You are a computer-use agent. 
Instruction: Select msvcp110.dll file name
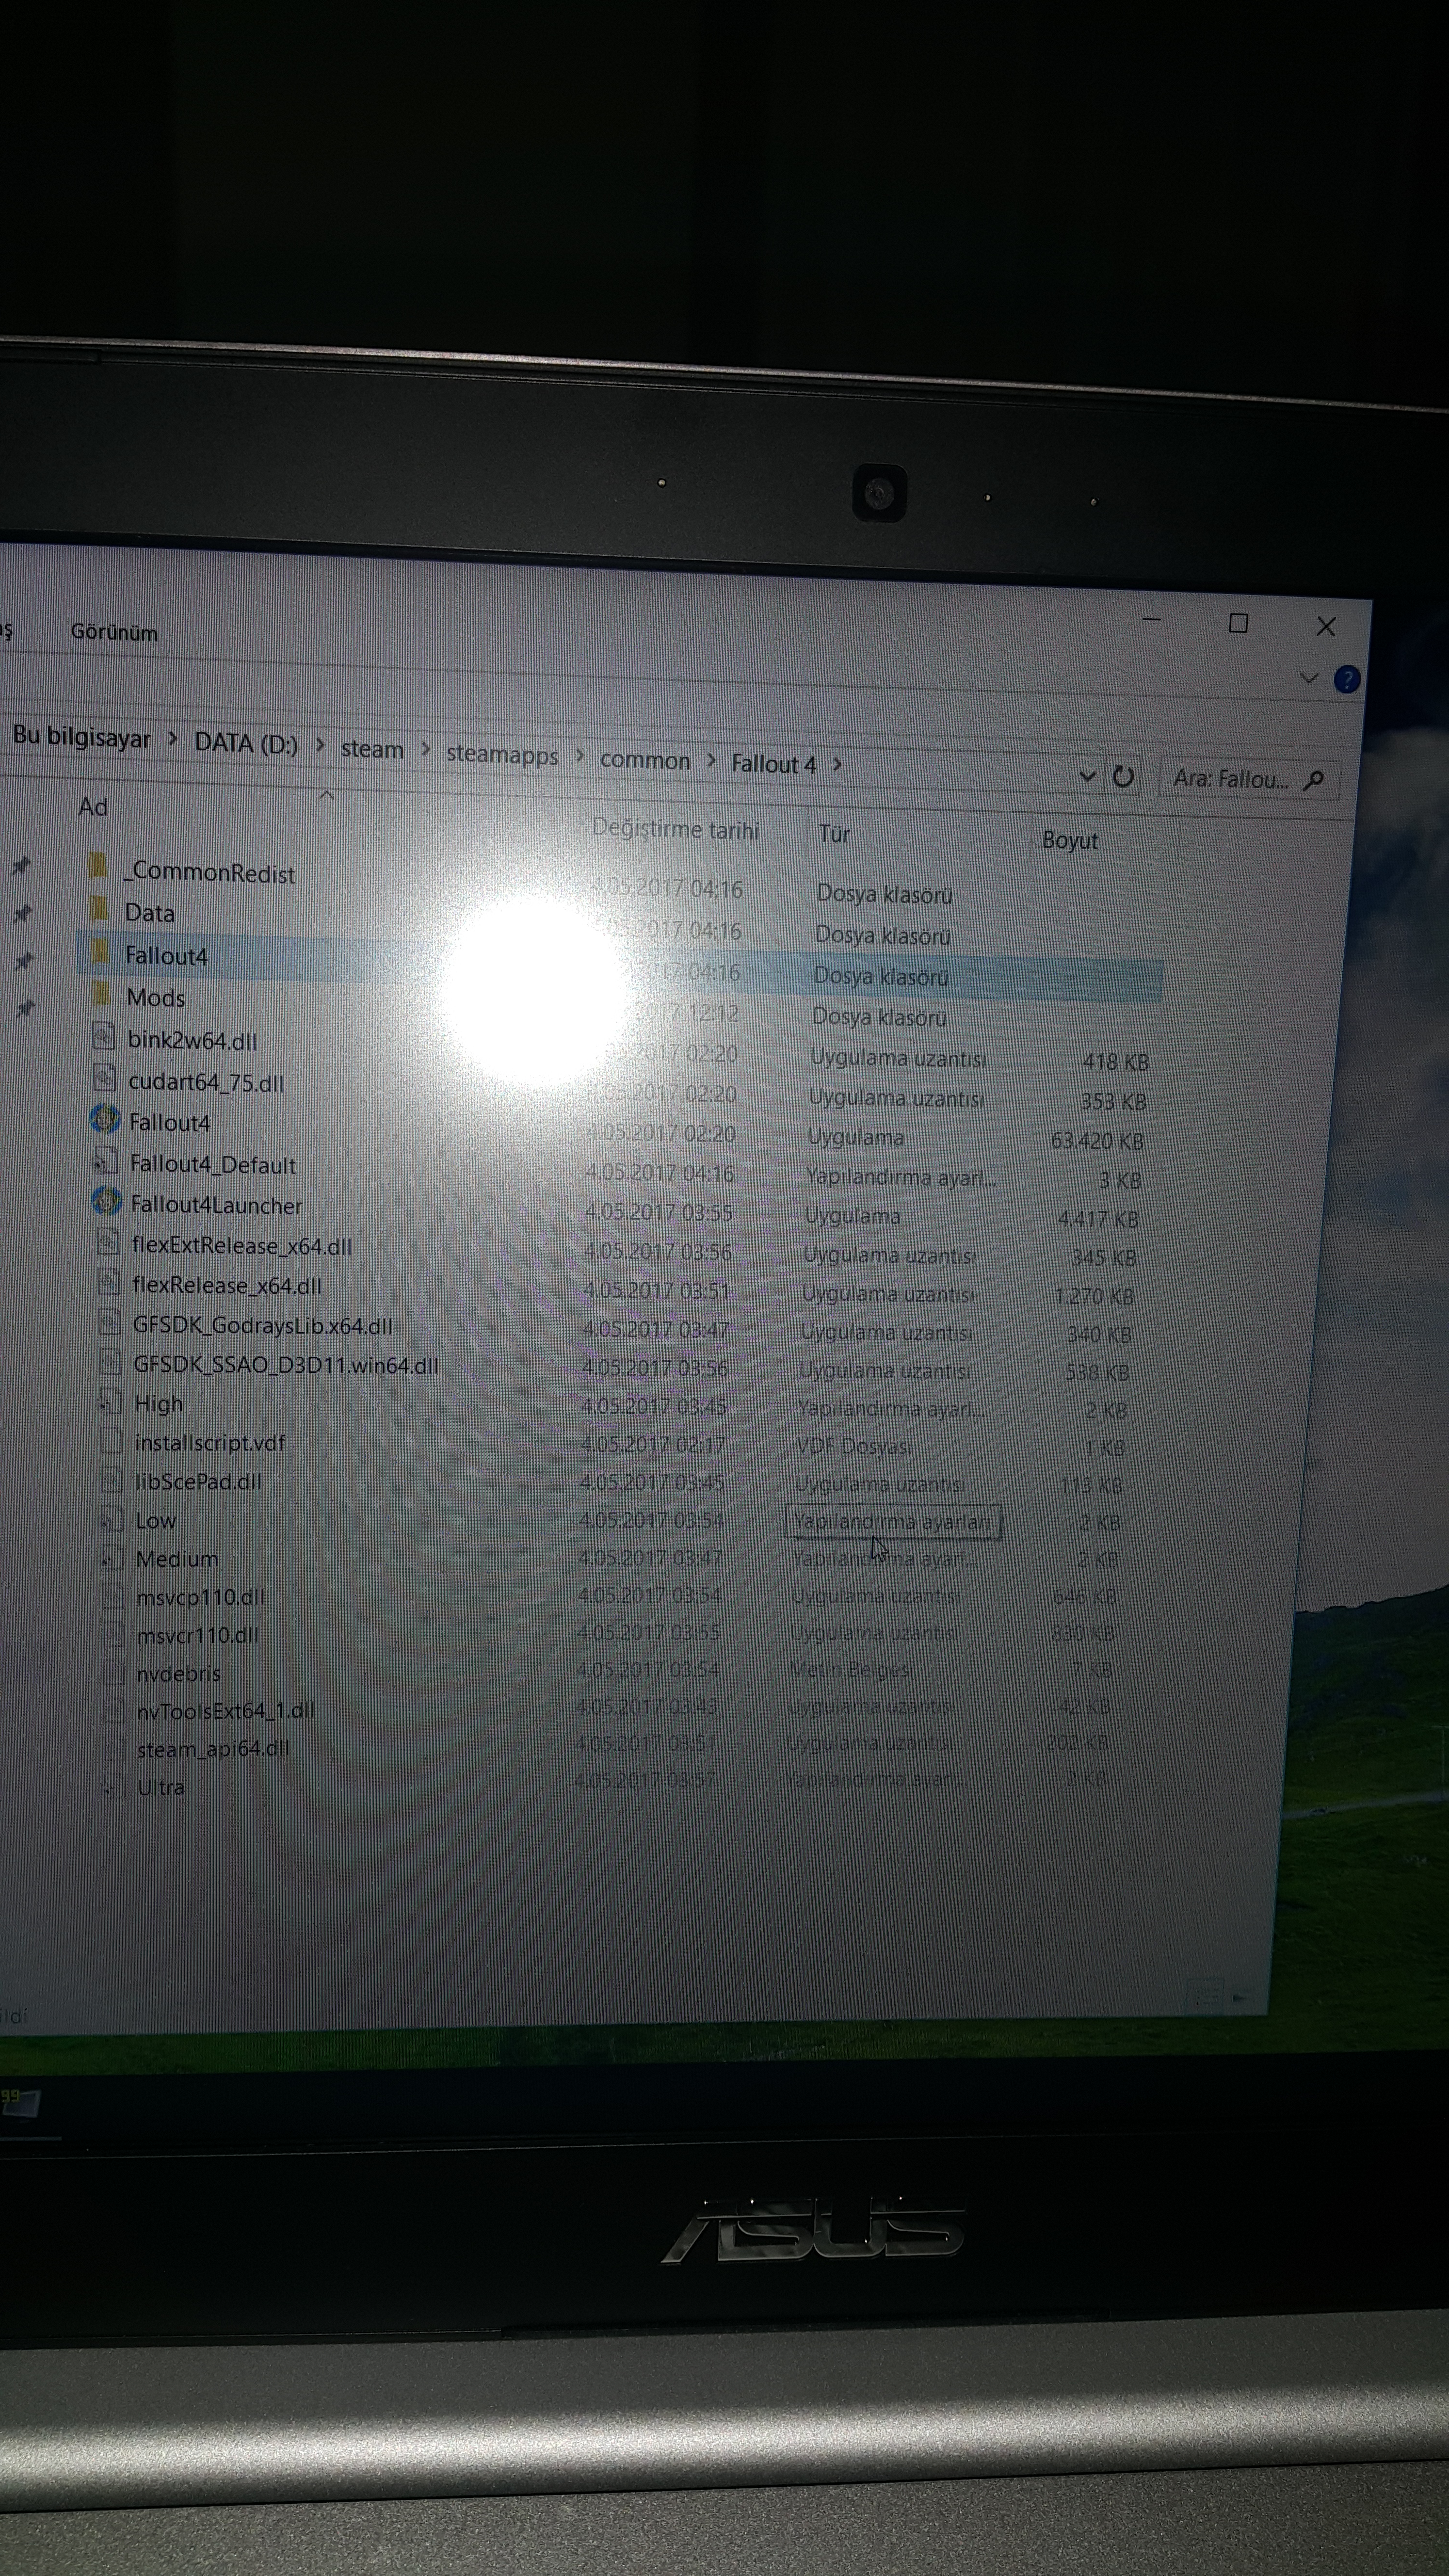[x=200, y=1597]
